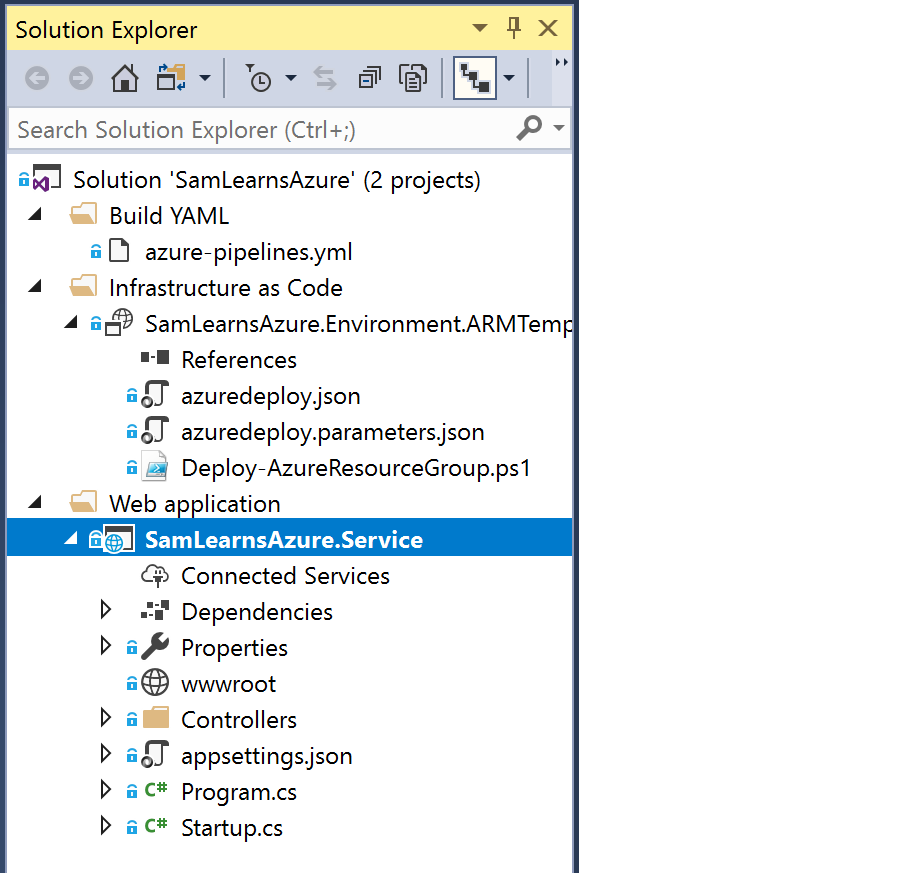This screenshot has height=873, width=921.
Task: Click the Collapse All toolbar icon
Action: tap(371, 78)
